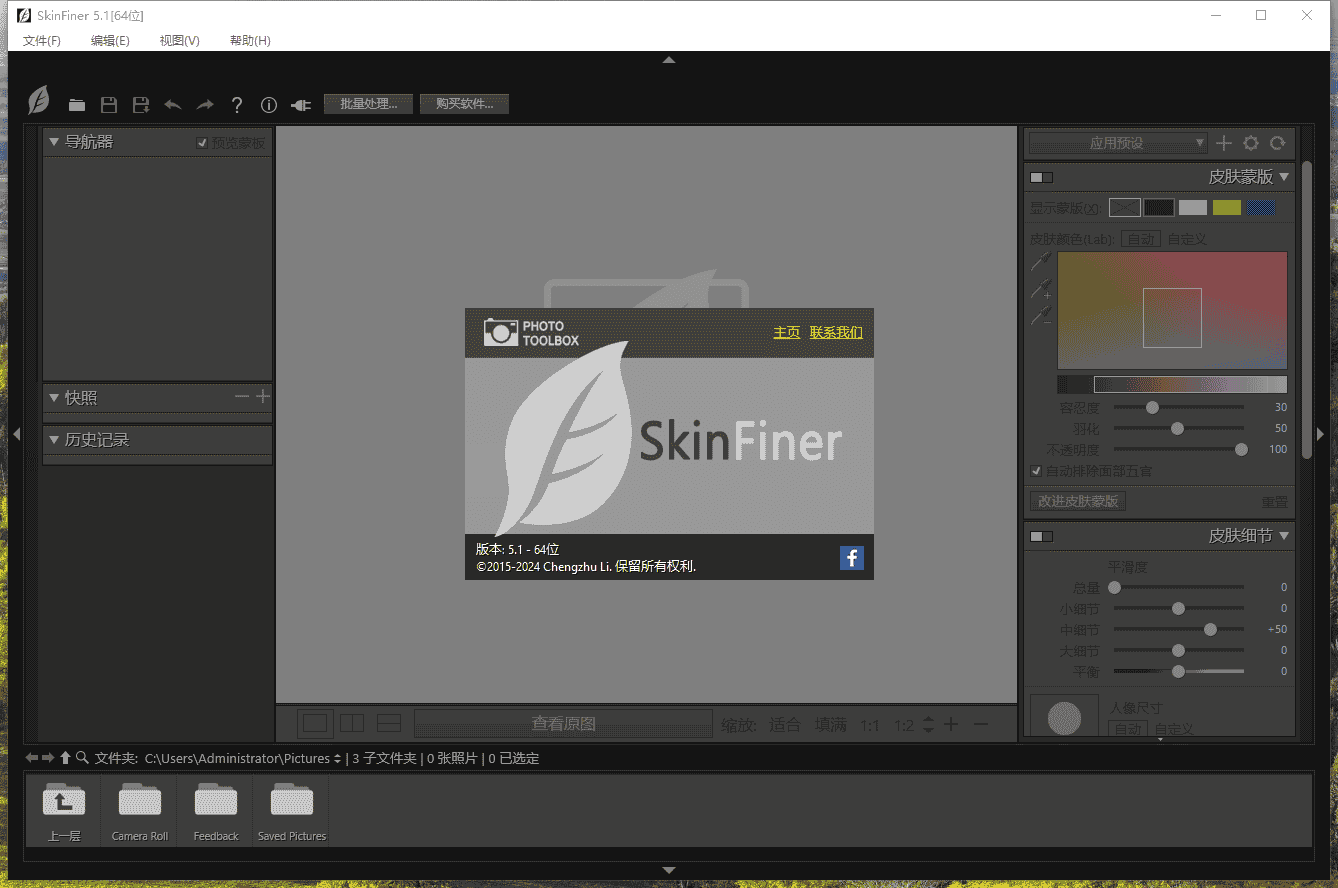Click the info icon in the toolbar
The height and width of the screenshot is (888, 1338).
(x=268, y=104)
